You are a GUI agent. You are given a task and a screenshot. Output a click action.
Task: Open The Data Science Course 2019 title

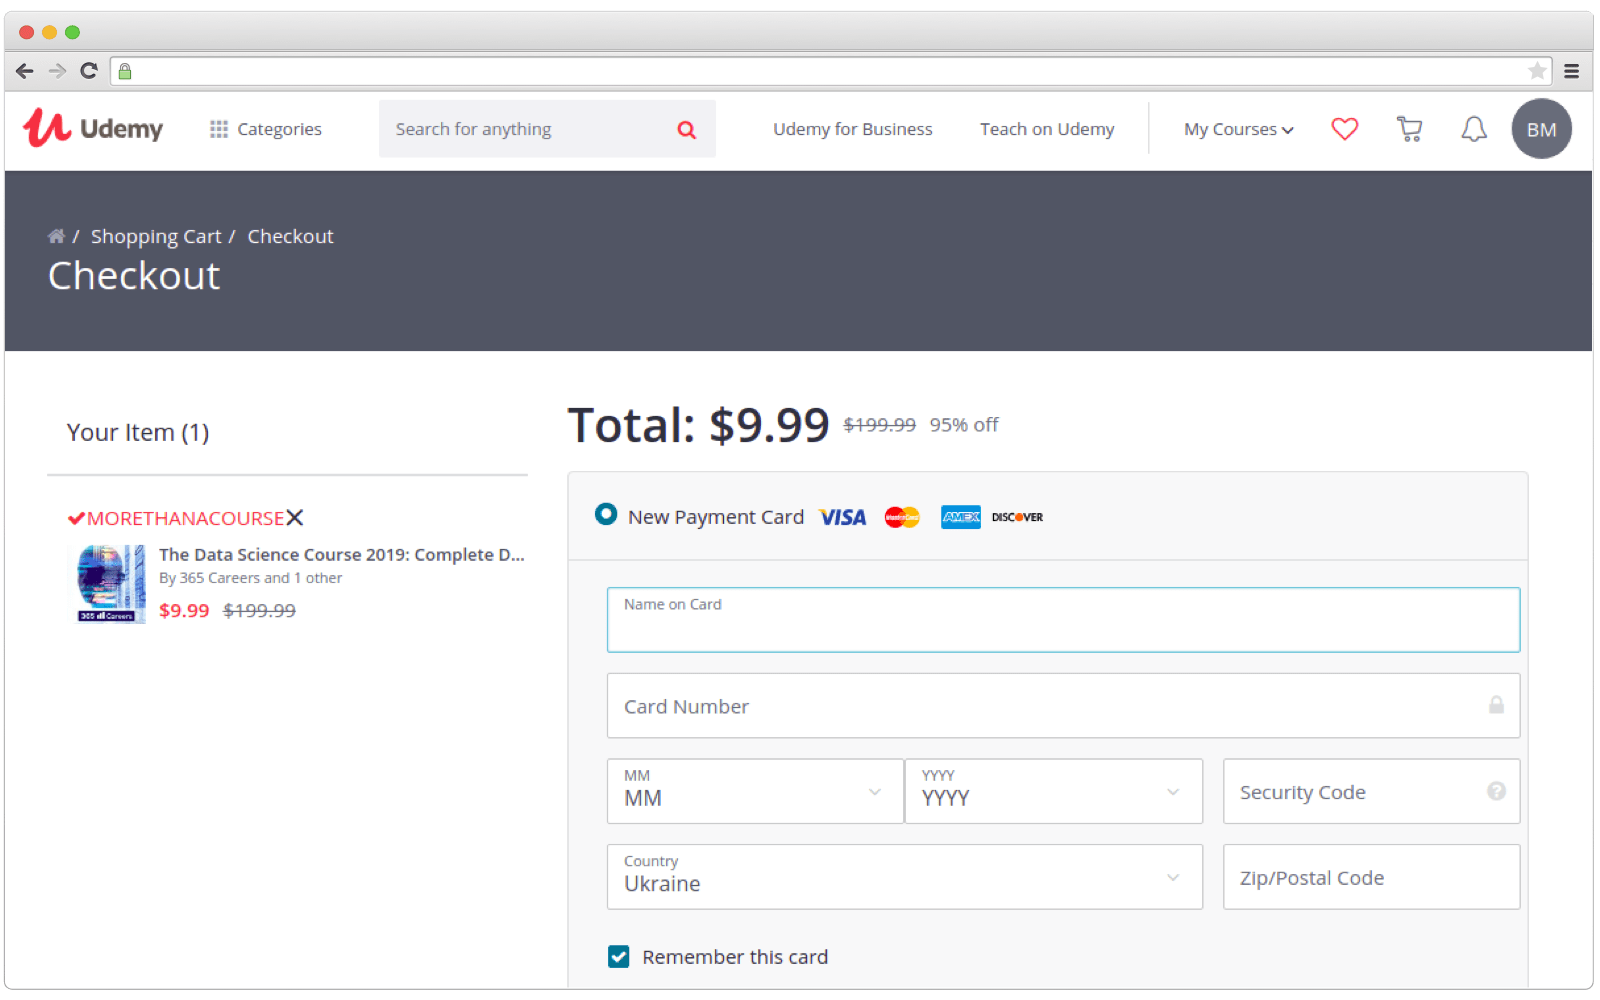[x=341, y=554]
